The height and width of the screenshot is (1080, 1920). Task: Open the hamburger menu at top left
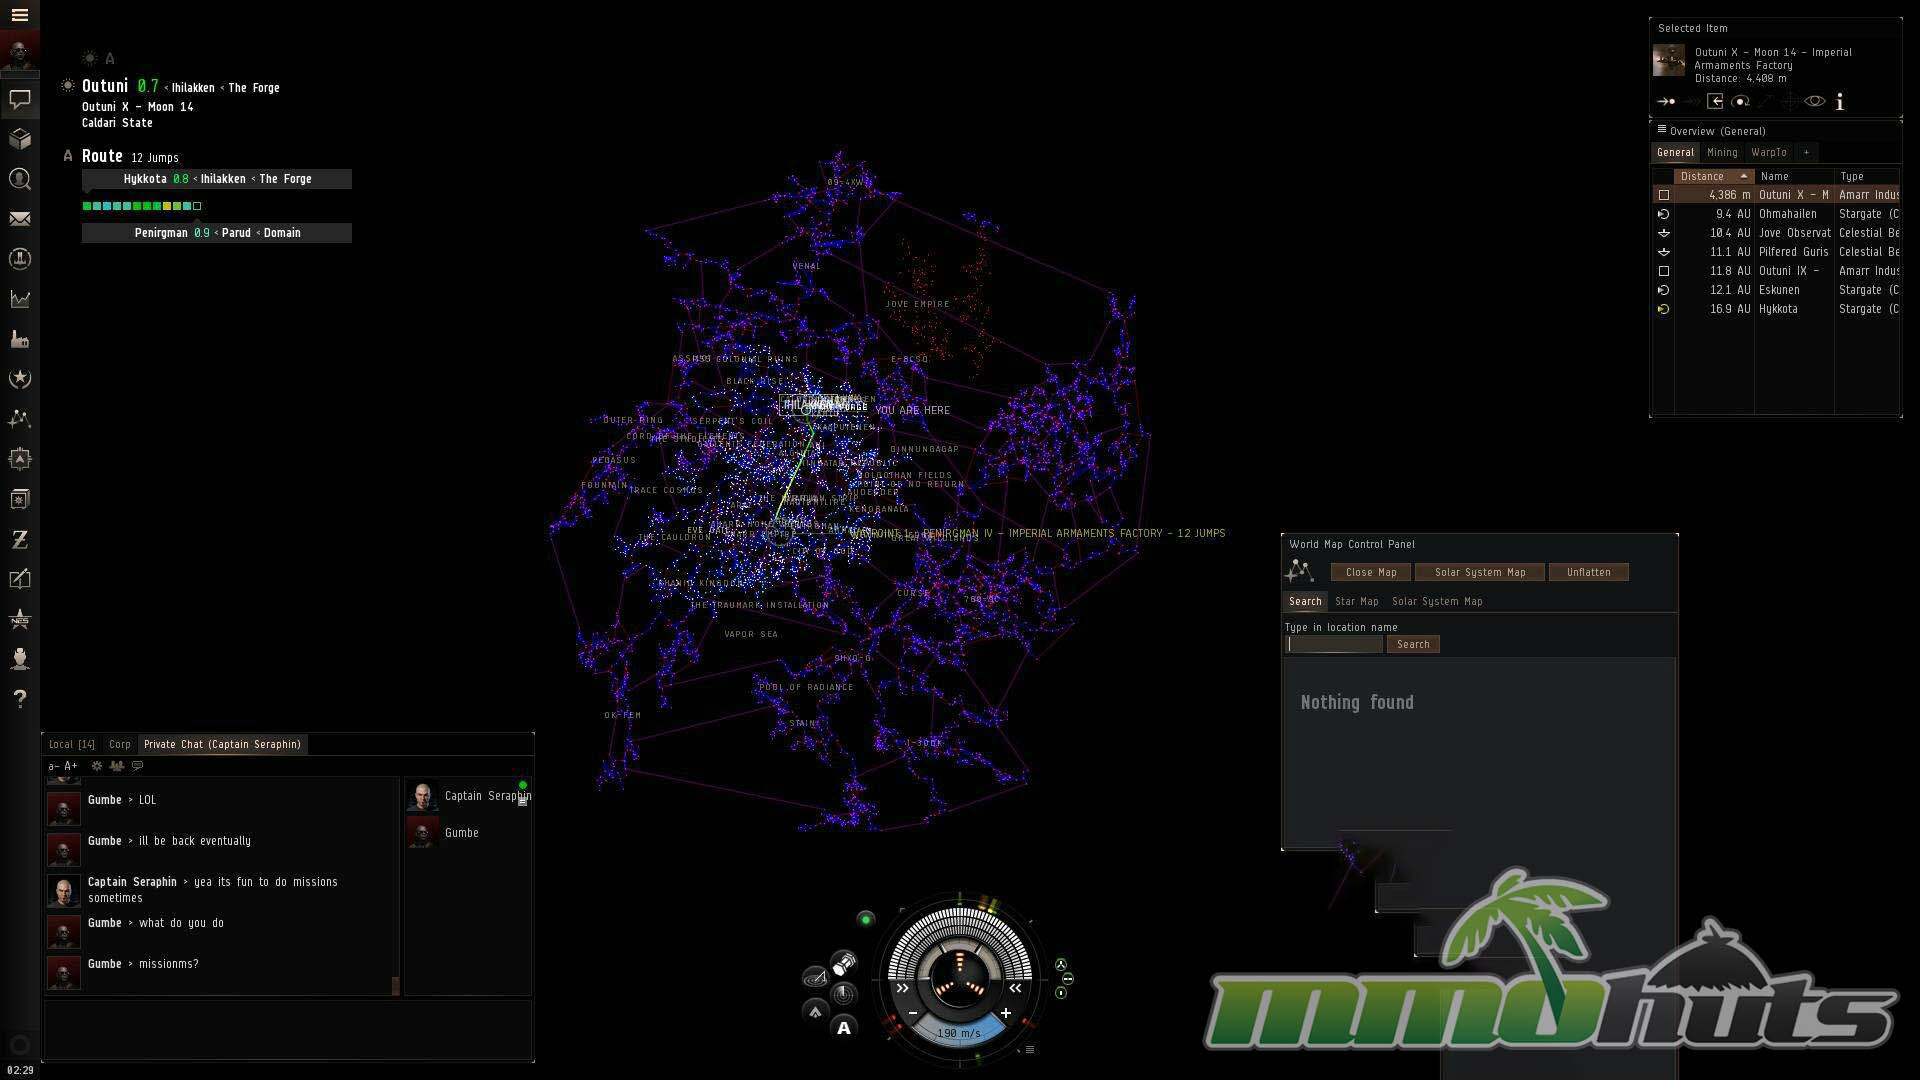point(20,15)
